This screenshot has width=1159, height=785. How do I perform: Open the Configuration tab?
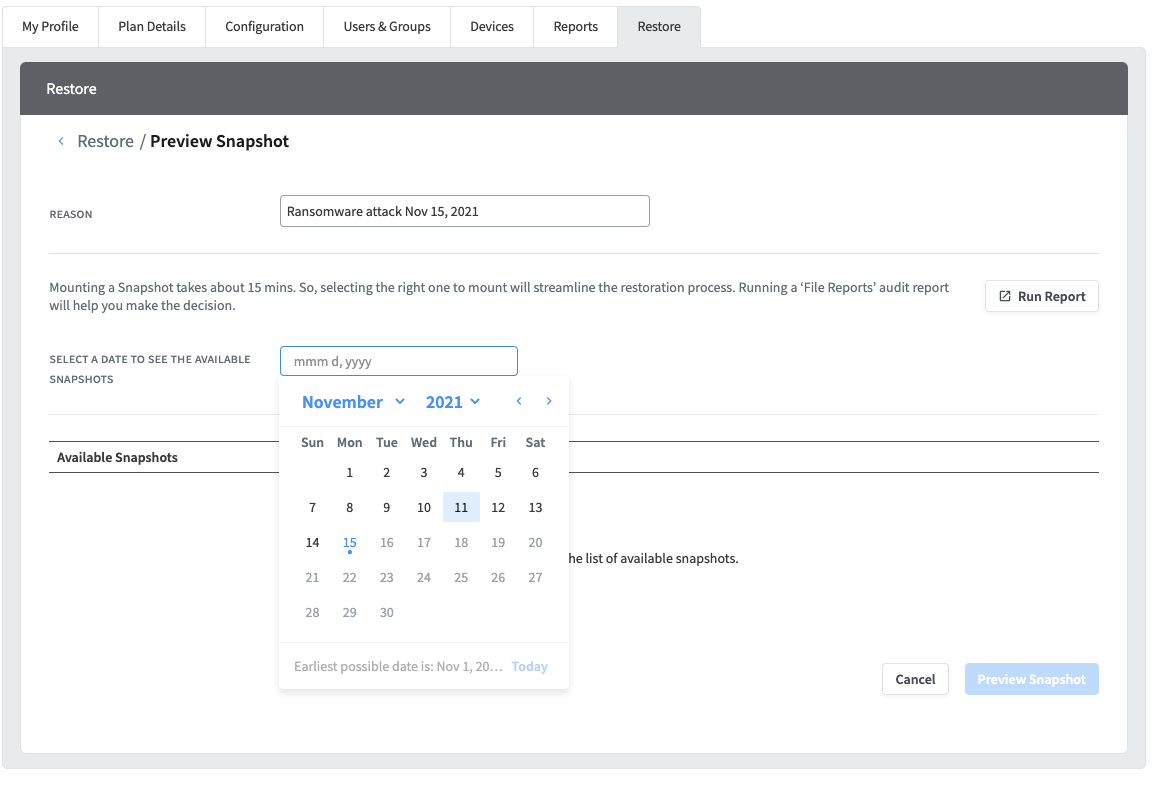click(264, 27)
